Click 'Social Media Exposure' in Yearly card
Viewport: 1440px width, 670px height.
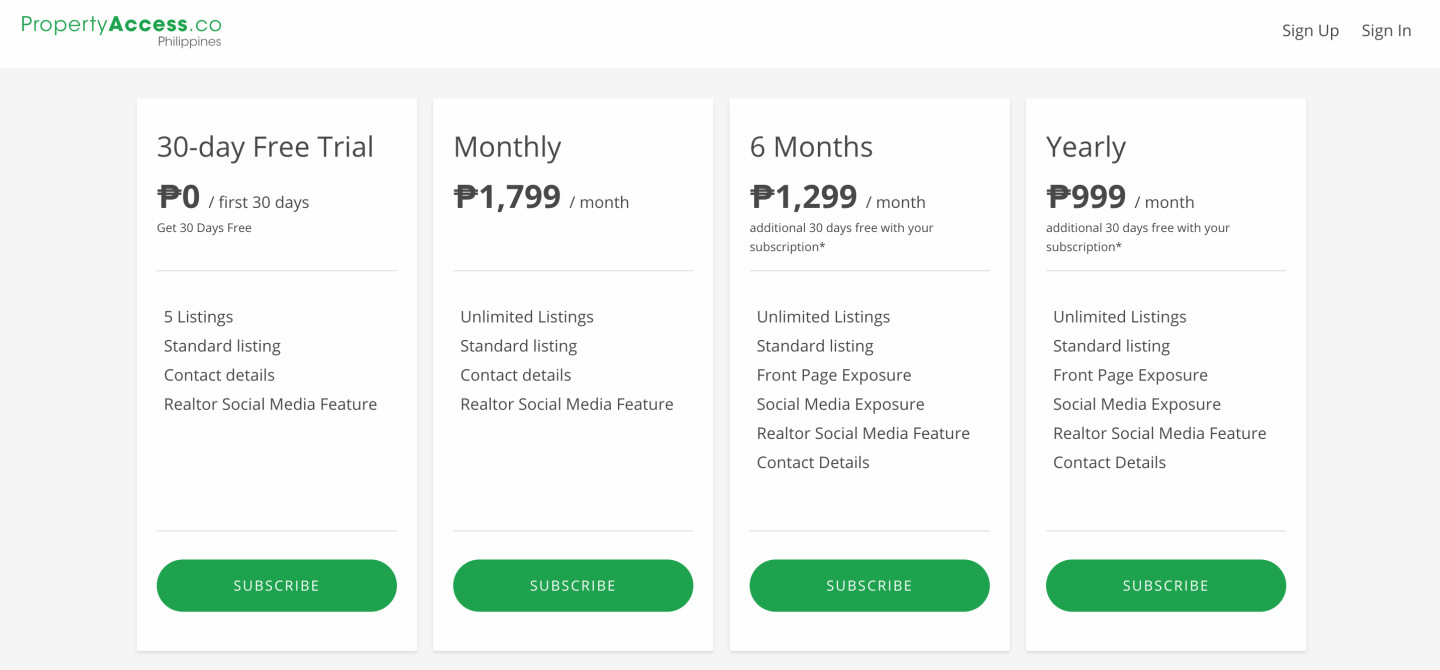click(x=1137, y=404)
